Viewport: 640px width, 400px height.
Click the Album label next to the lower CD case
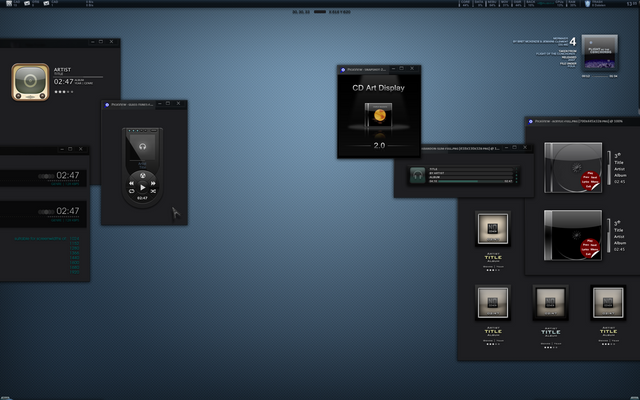click(x=620, y=243)
